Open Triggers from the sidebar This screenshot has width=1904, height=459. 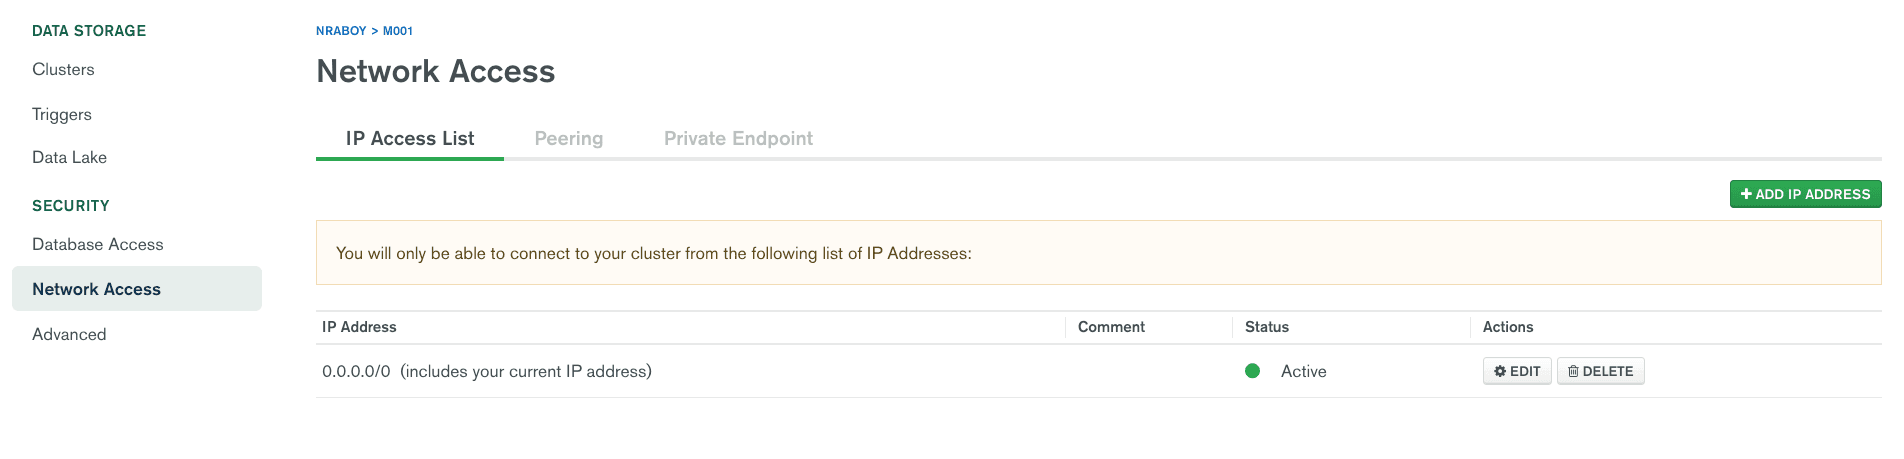pos(62,114)
